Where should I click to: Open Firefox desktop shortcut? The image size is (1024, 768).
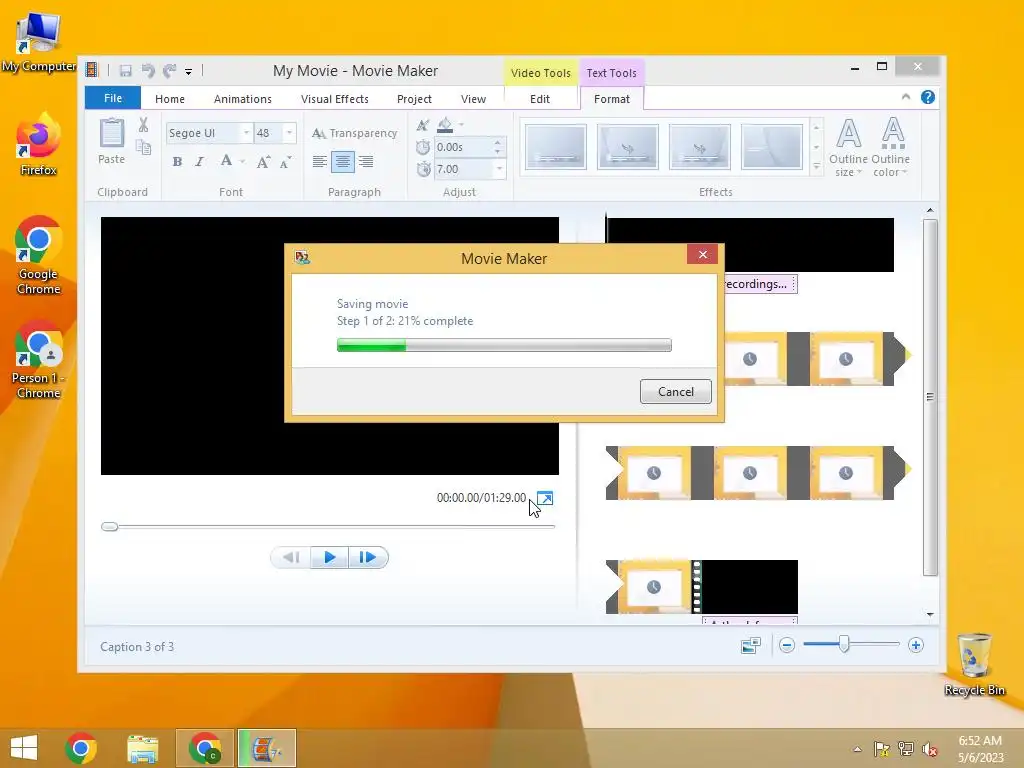(38, 145)
